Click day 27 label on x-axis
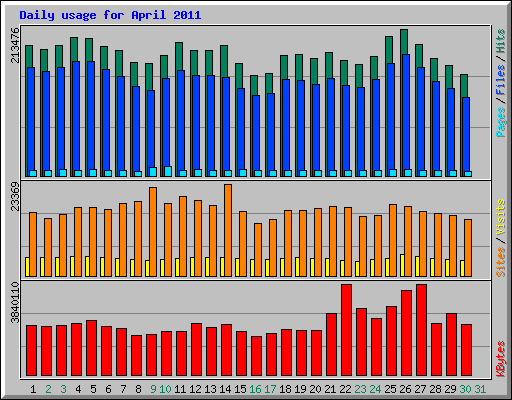This screenshot has width=512, height=400. [x=420, y=389]
